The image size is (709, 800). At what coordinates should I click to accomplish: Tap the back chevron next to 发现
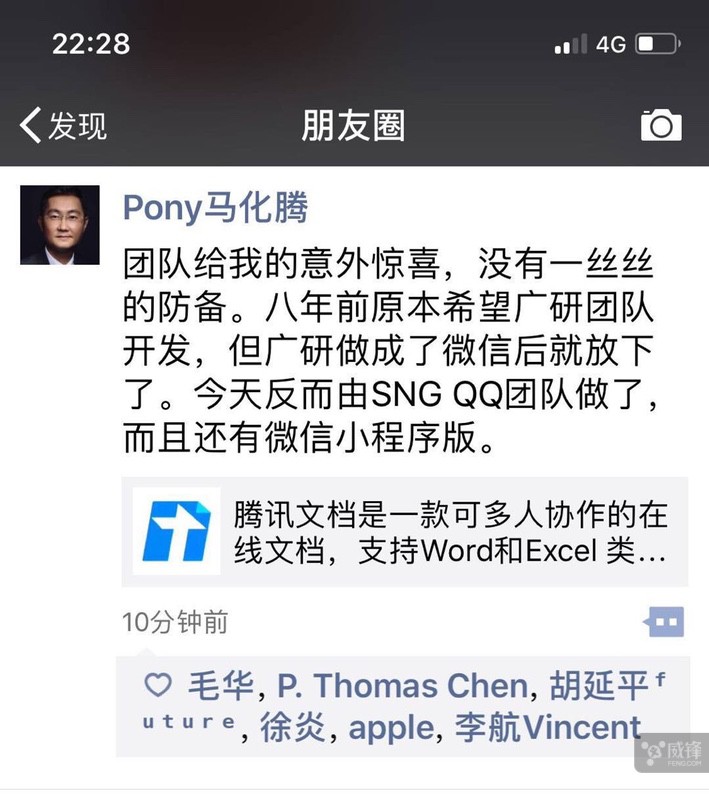click(30, 126)
